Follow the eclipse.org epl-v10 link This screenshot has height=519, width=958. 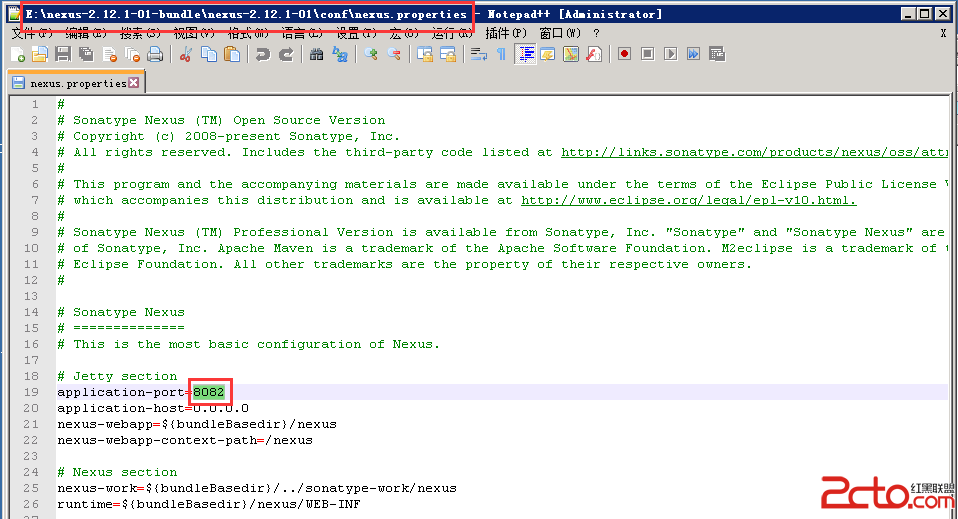pyautogui.click(x=689, y=201)
